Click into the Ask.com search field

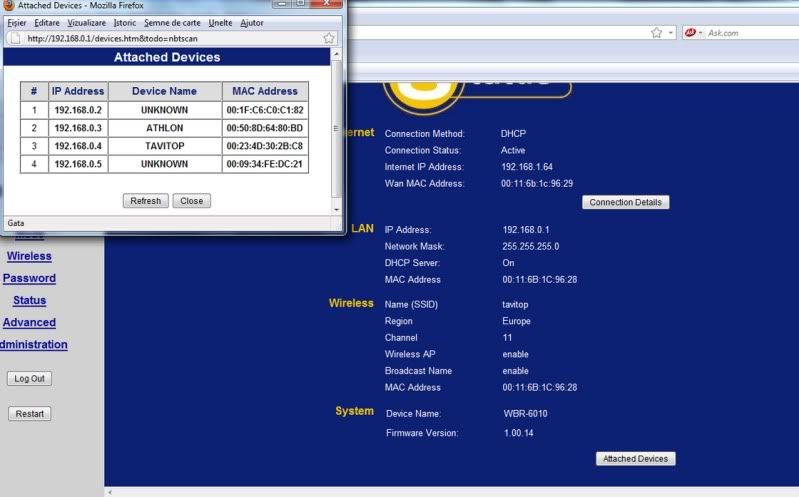tap(750, 33)
